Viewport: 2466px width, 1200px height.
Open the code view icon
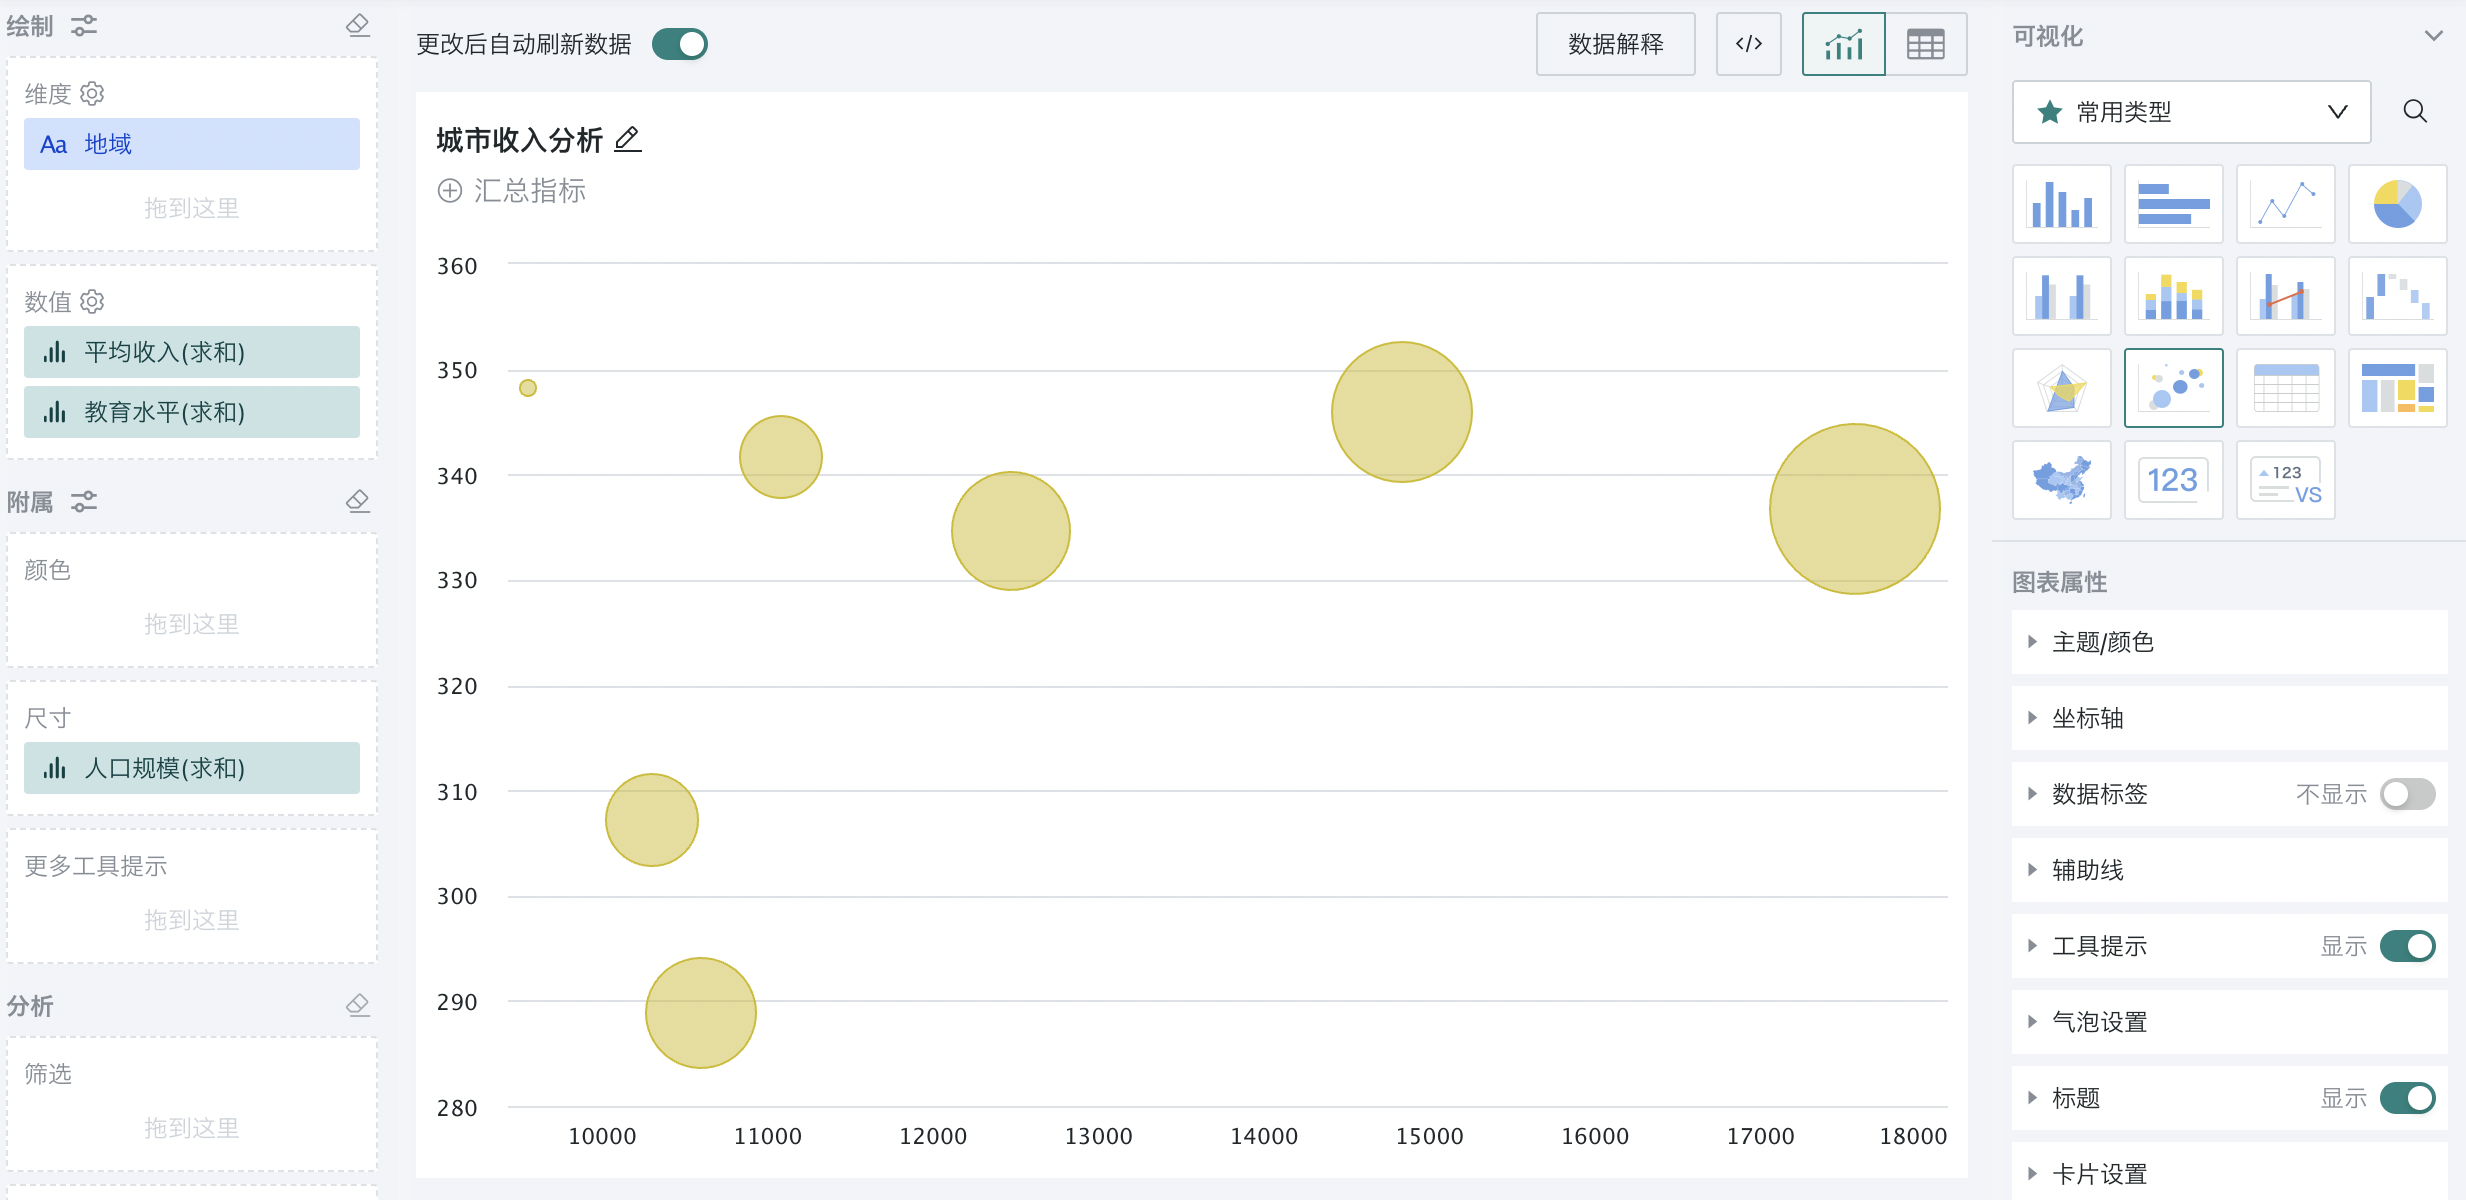[x=1748, y=44]
